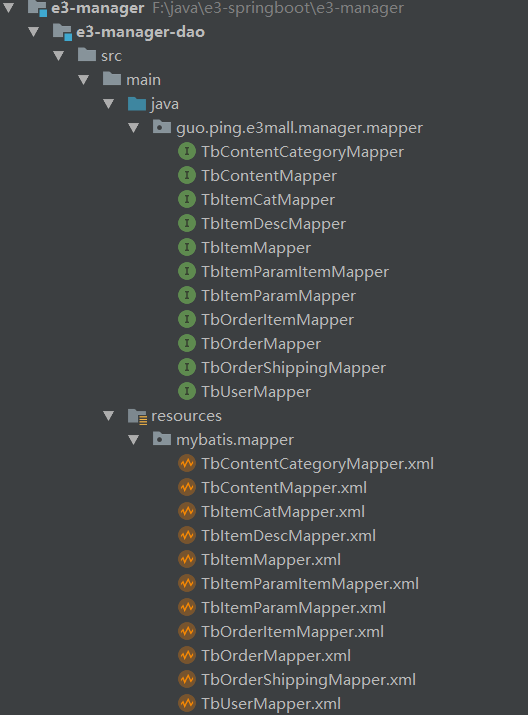Image resolution: width=528 pixels, height=715 pixels.
Task: Select TbItemParamItemMapper.xml file name
Action: click(310, 584)
